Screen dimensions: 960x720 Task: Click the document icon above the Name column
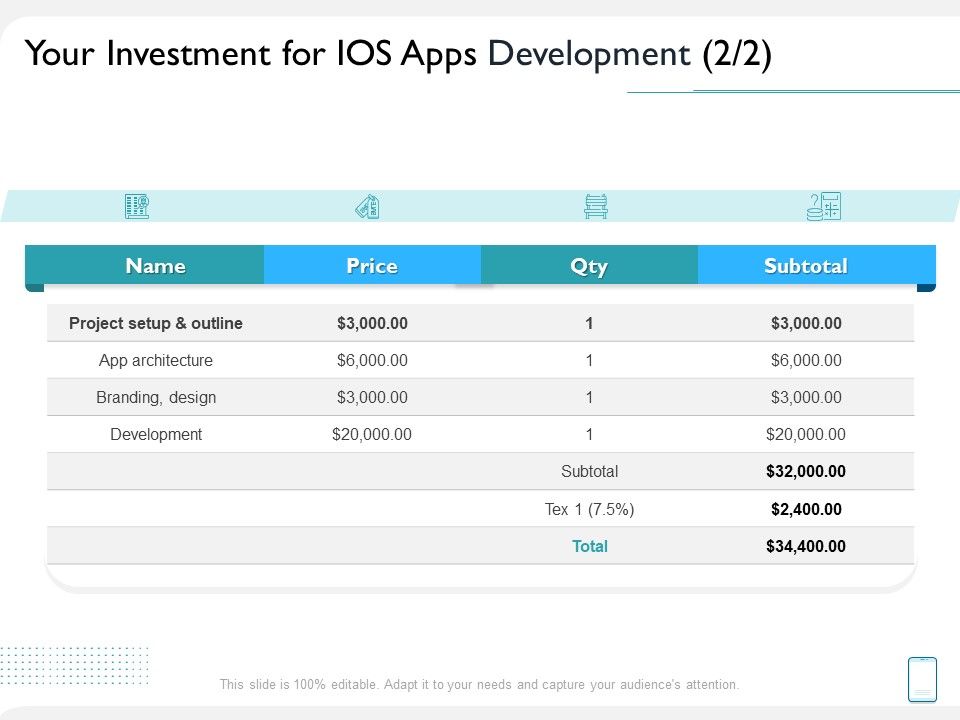pyautogui.click(x=136, y=207)
